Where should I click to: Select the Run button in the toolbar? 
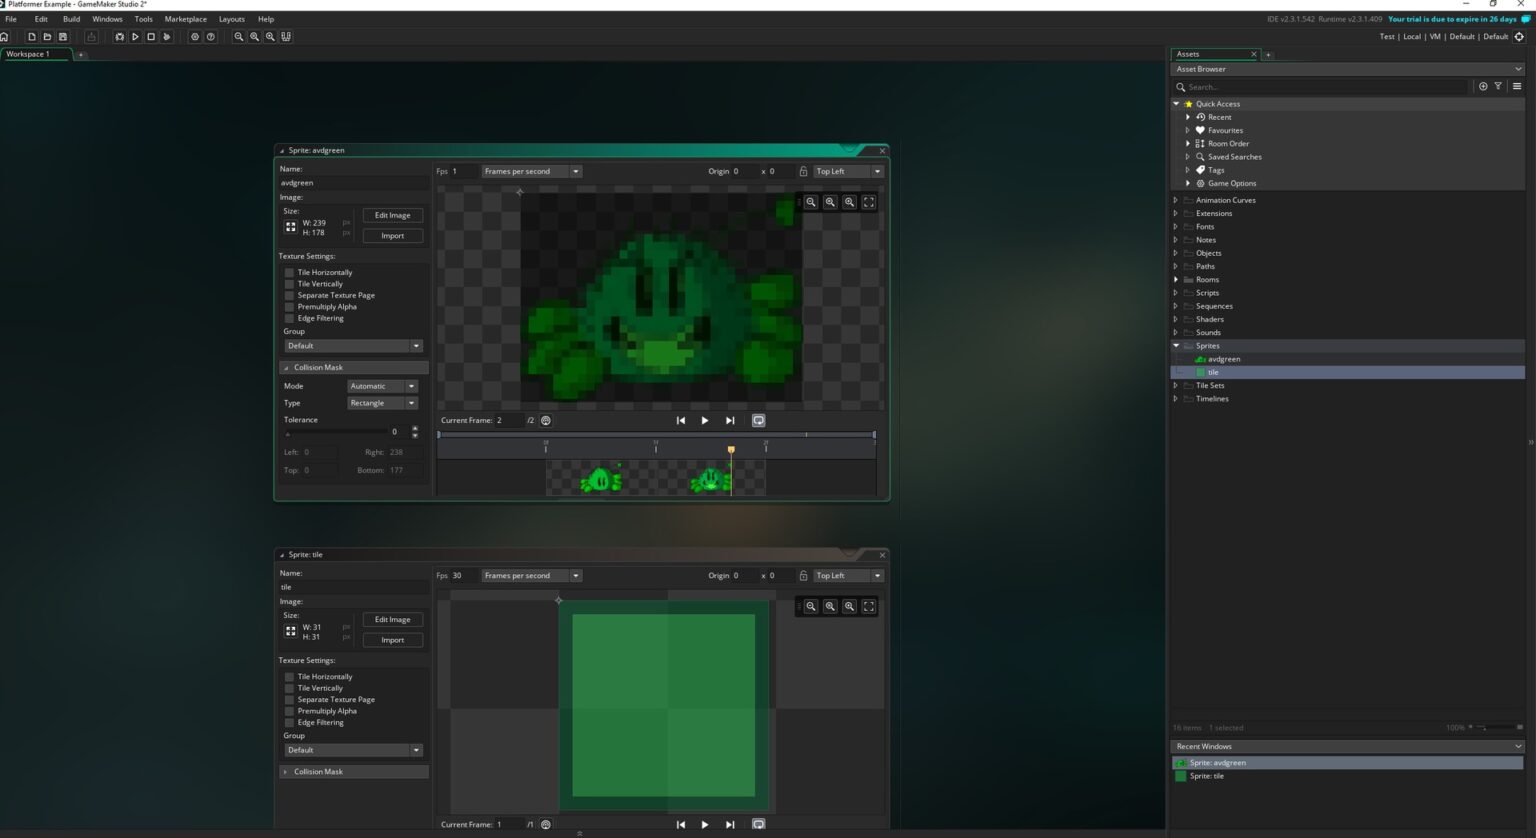click(x=136, y=37)
